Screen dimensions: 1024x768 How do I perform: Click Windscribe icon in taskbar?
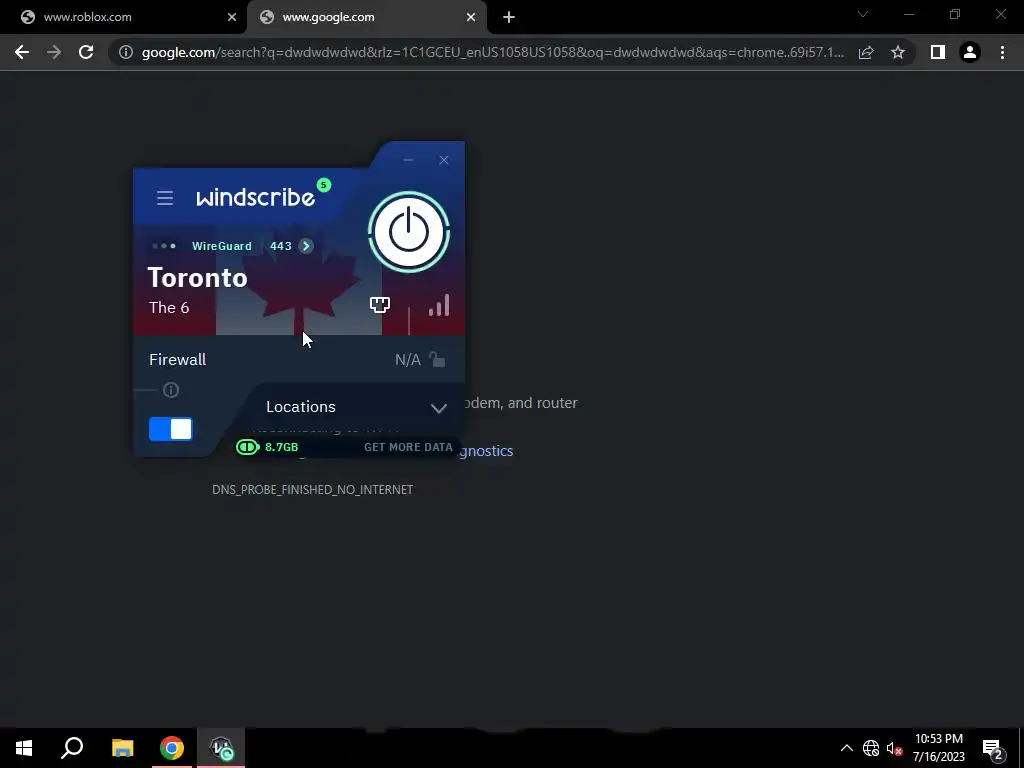coord(221,748)
